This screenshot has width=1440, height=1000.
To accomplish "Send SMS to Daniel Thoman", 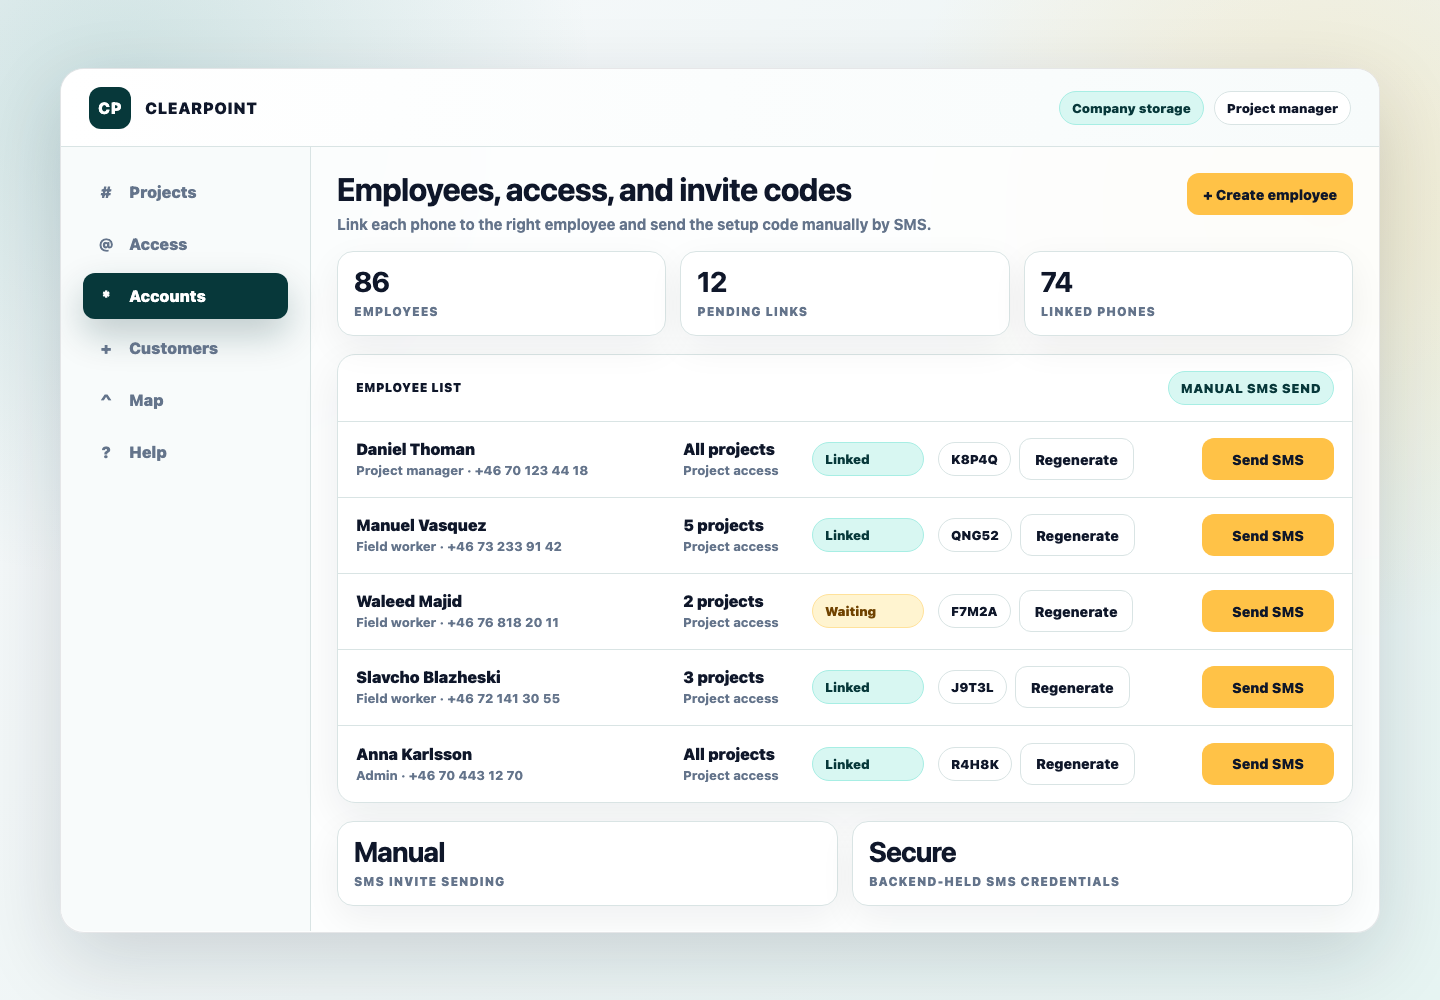I will (x=1268, y=459).
